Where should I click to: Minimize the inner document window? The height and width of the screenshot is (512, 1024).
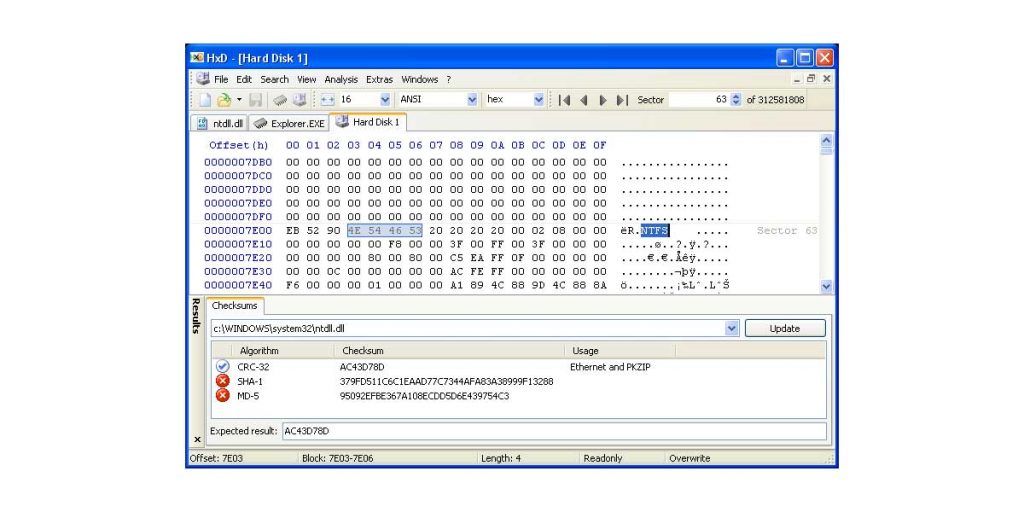[x=797, y=79]
